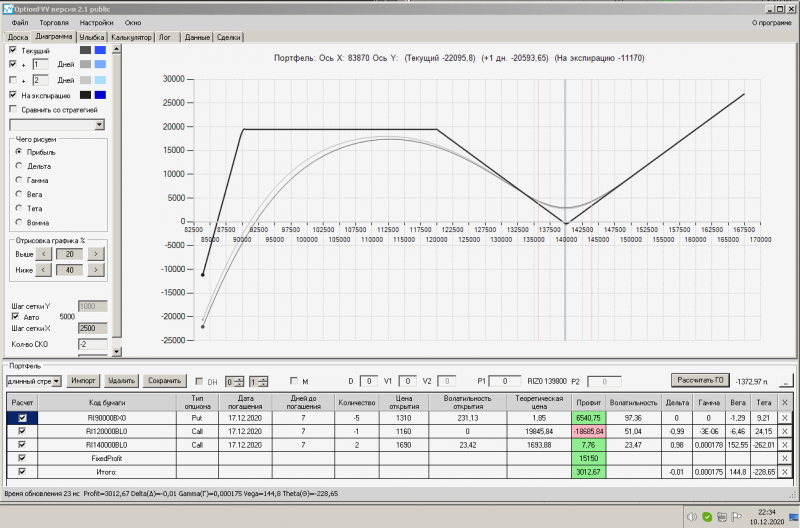Click the Шаг сетки X input field

pos(92,328)
